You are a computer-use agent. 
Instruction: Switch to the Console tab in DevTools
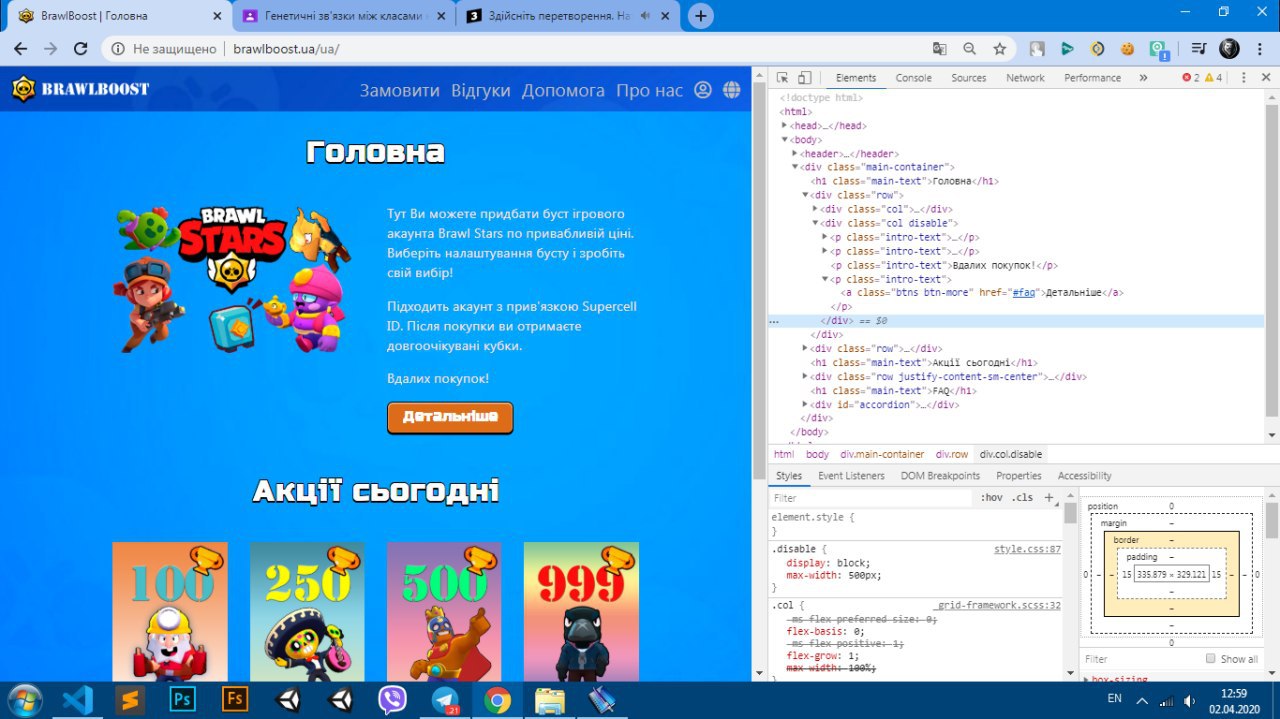(913, 78)
